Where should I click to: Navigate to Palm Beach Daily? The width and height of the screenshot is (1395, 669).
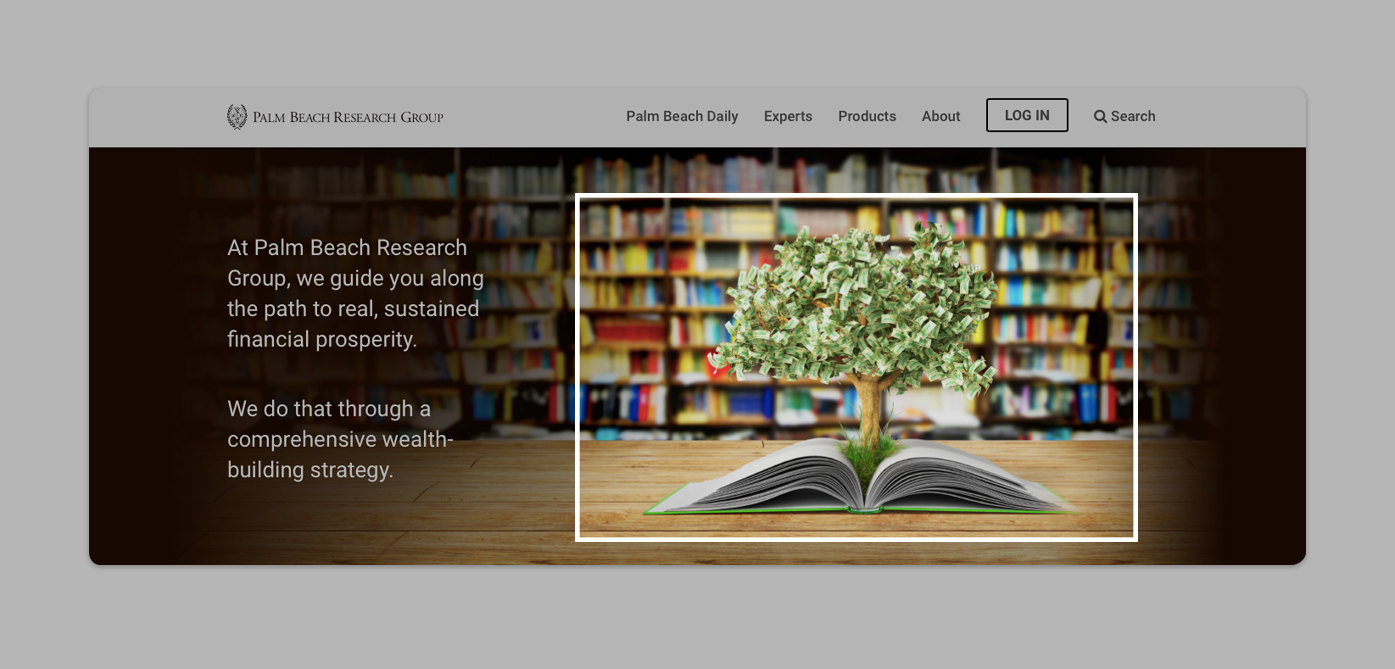[682, 116]
